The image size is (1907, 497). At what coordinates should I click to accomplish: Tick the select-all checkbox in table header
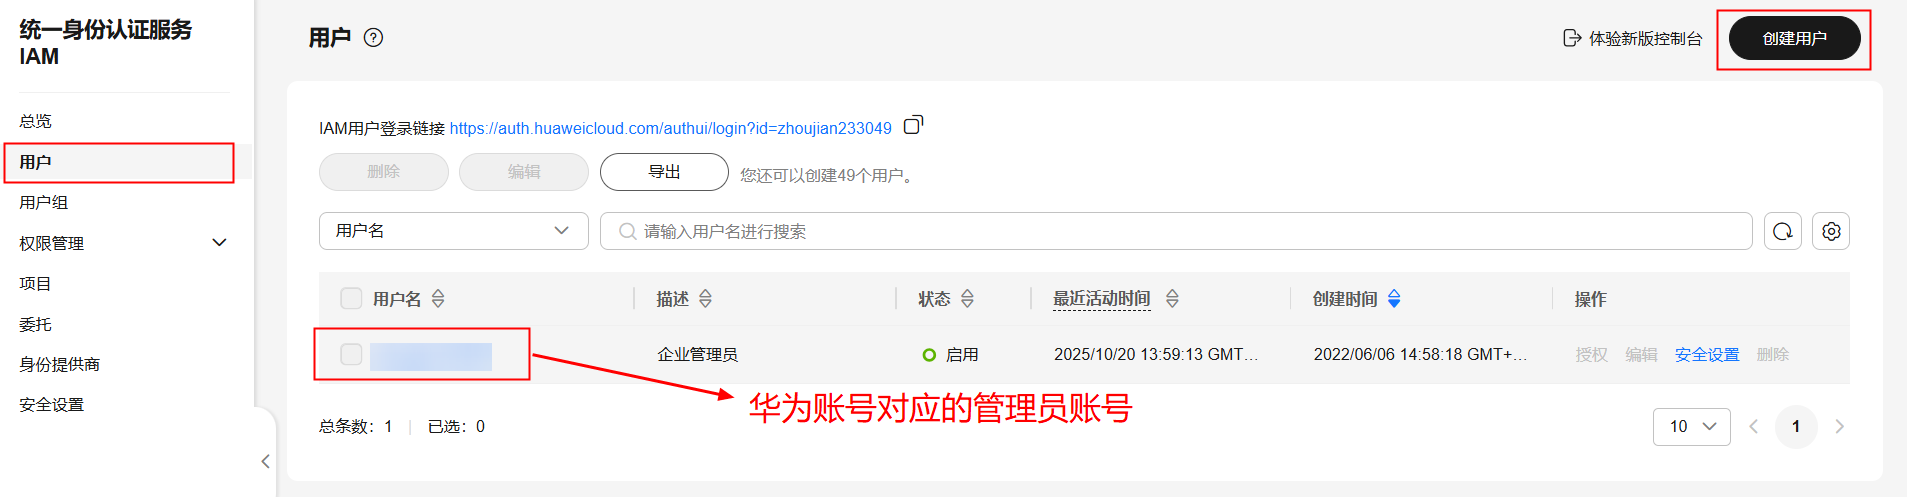351,298
